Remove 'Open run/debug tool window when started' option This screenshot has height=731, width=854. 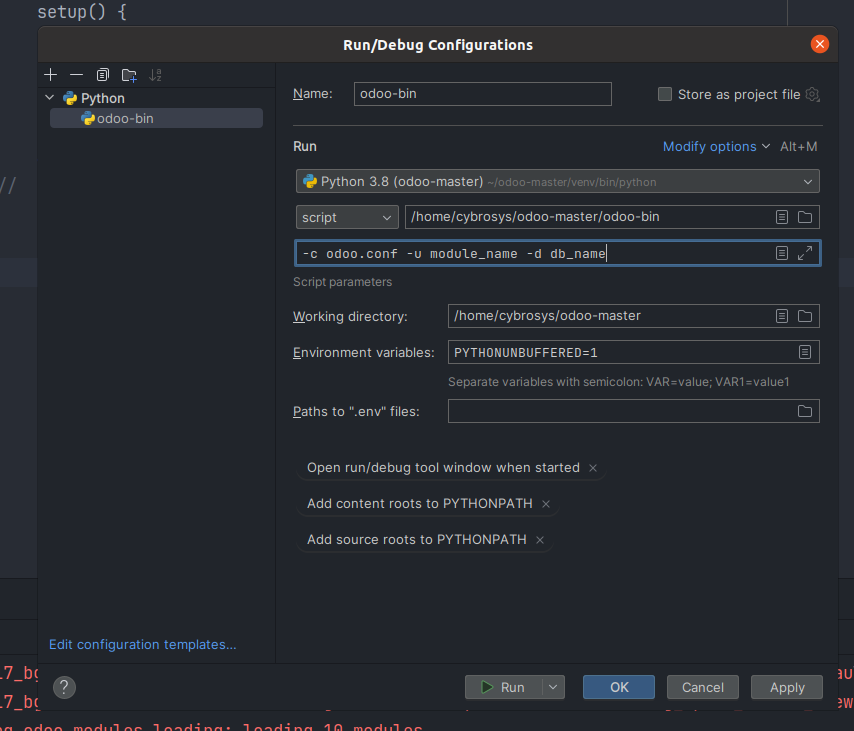tap(593, 468)
